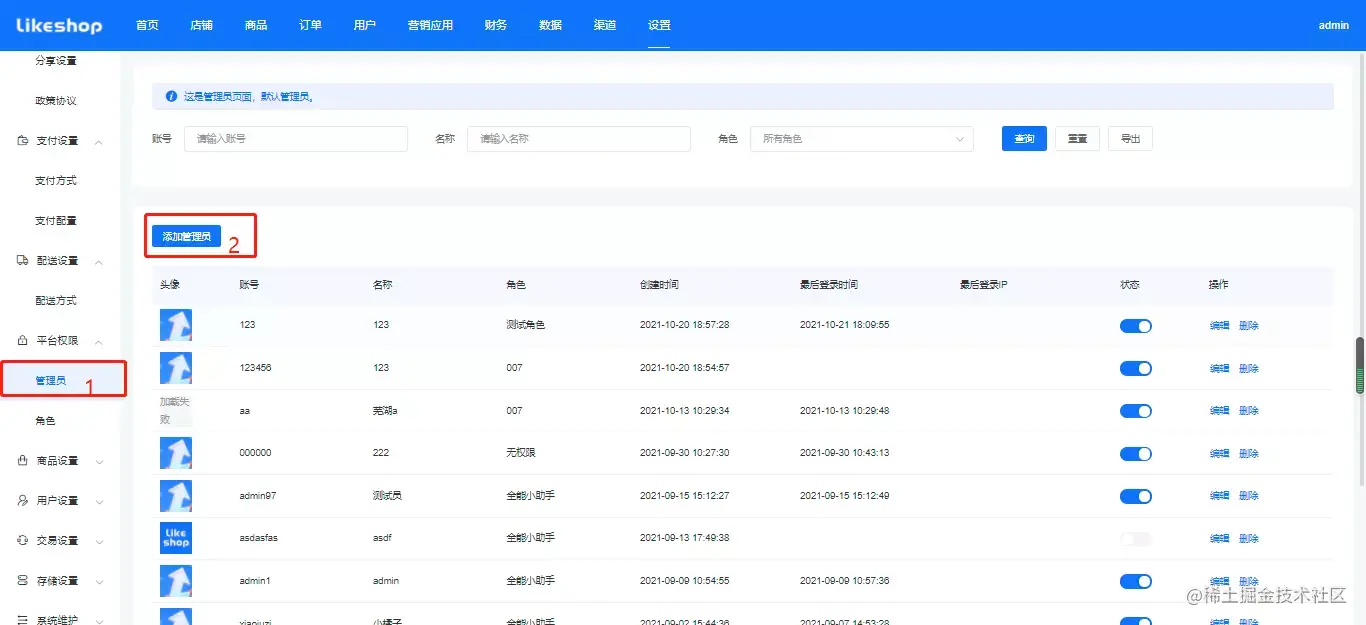Click the lock icon beside 平台权限

click(22, 341)
